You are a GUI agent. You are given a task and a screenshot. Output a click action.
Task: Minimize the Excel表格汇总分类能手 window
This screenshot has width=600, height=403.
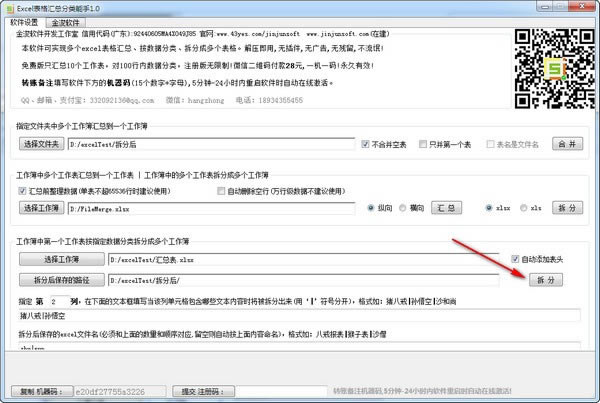tap(545, 7)
